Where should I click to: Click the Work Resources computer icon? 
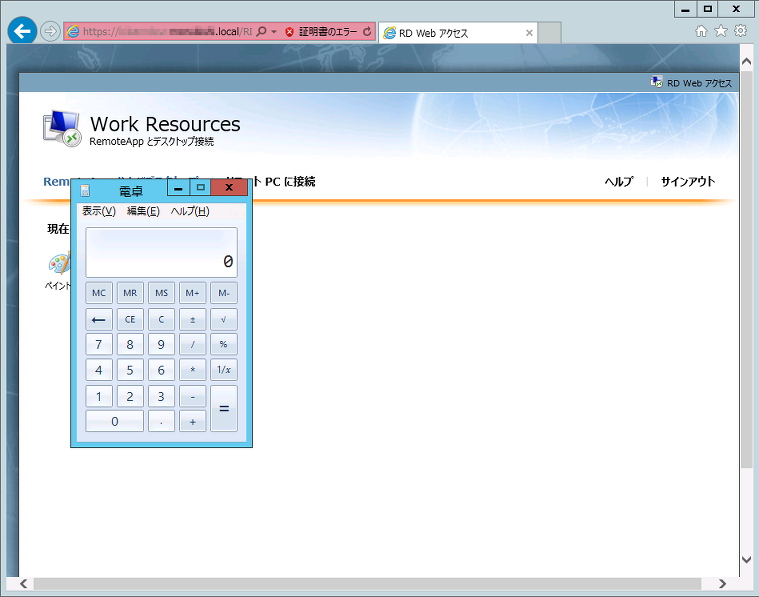point(61,128)
